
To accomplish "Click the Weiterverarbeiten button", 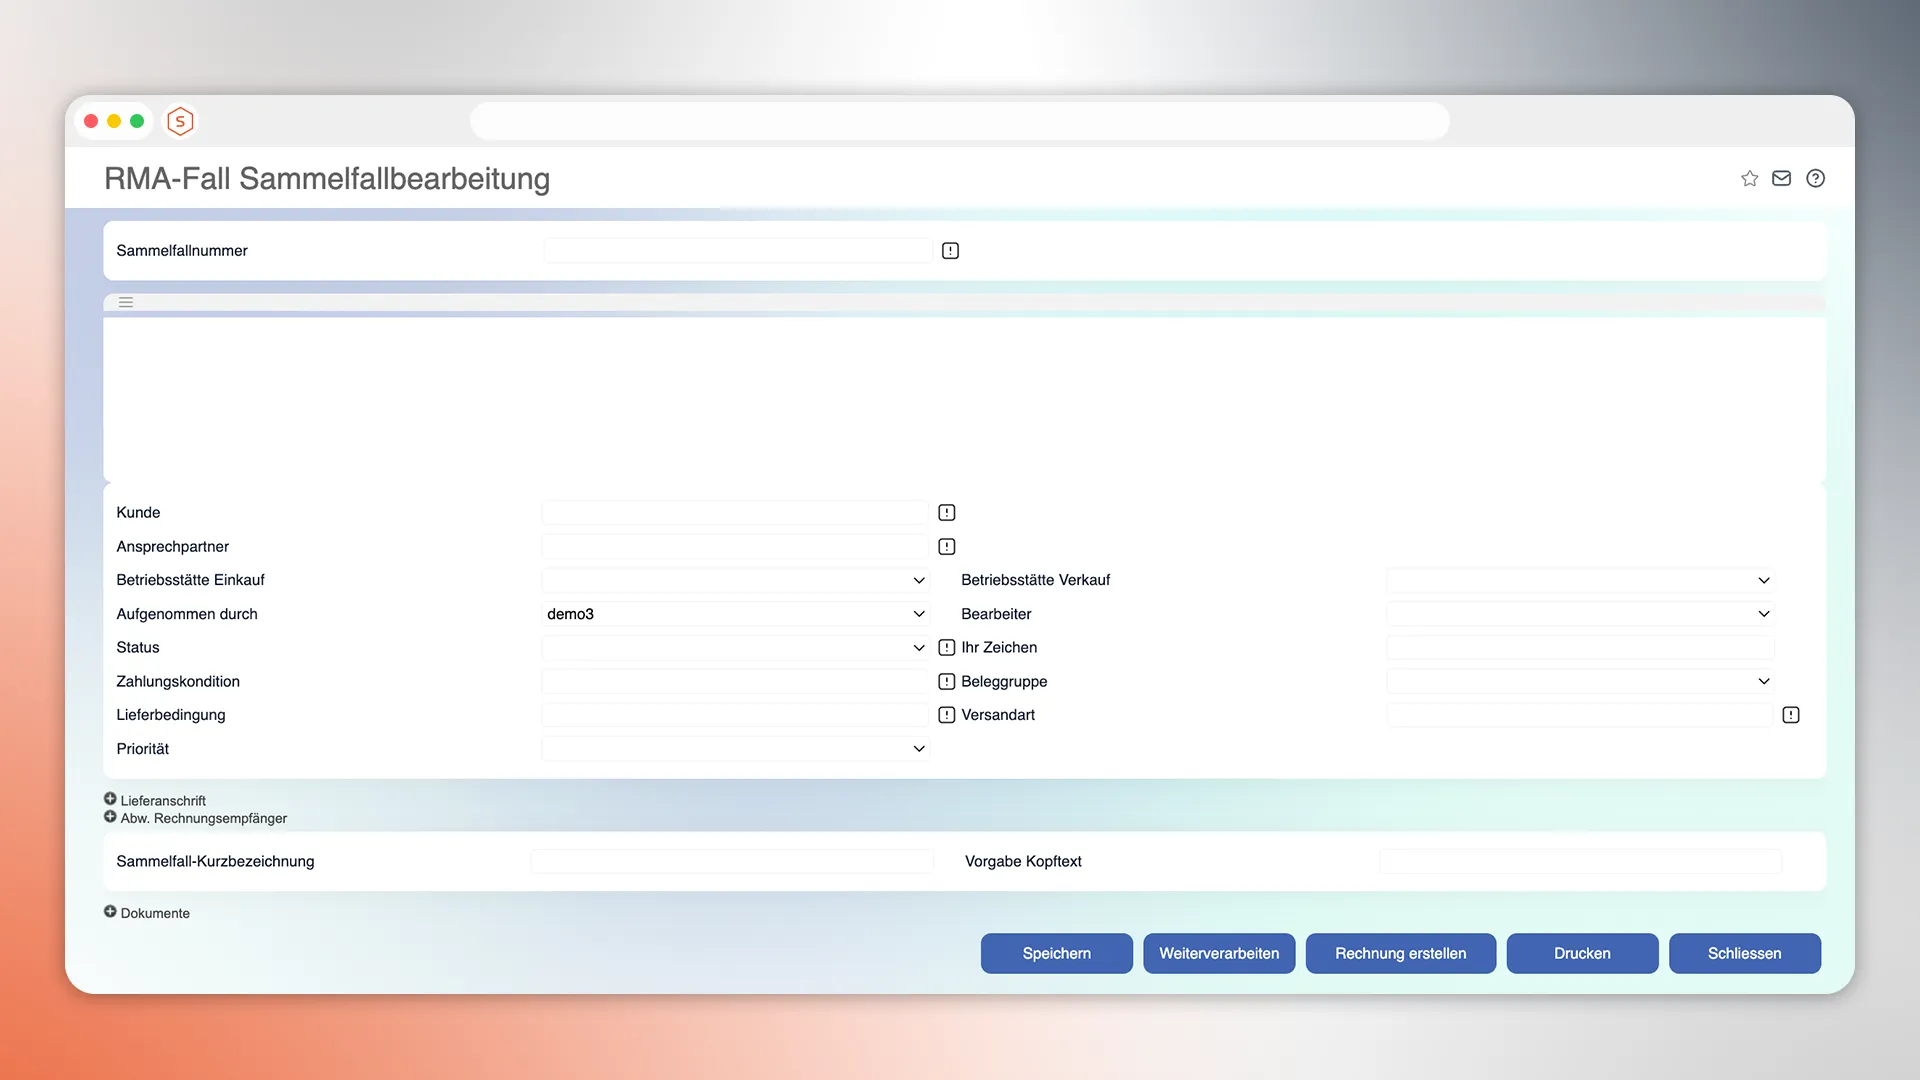I will coord(1218,953).
